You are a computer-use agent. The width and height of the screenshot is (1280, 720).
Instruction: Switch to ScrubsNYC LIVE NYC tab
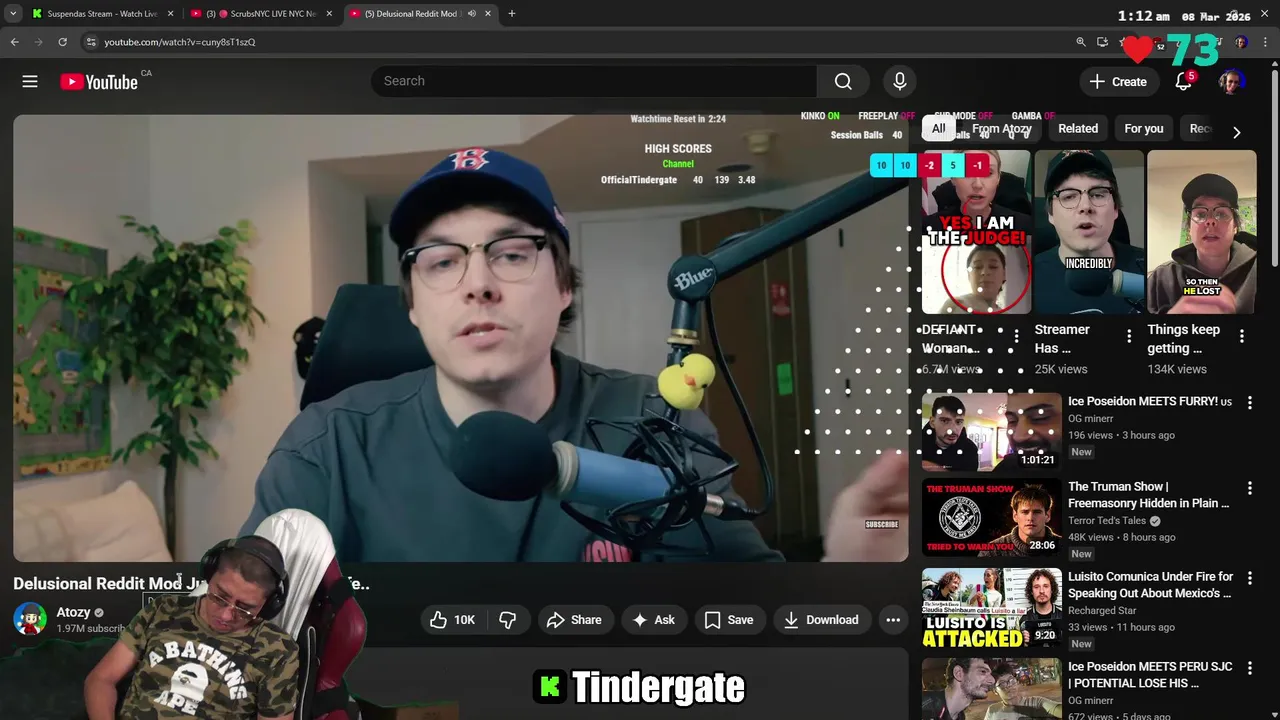[x=263, y=14]
